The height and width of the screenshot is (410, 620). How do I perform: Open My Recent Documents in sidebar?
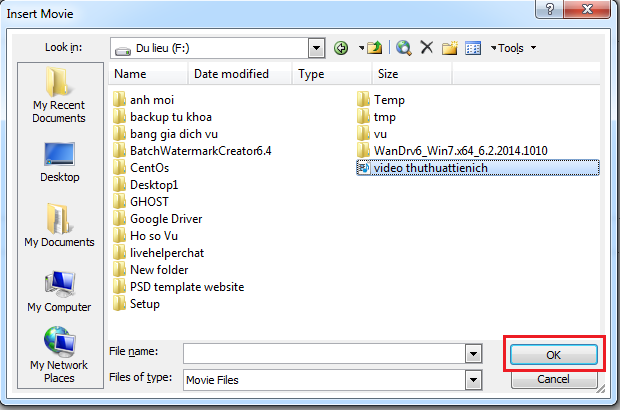click(59, 96)
